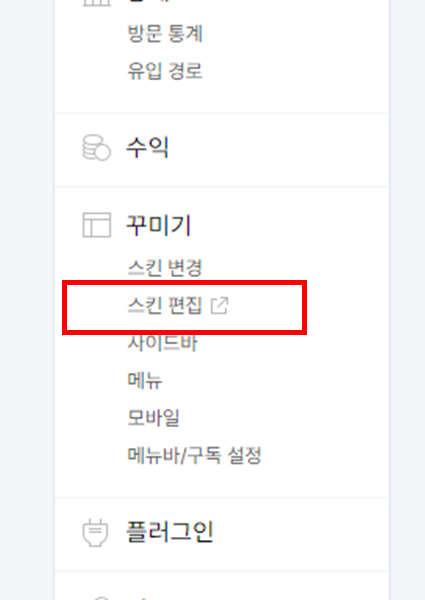Open 스킨 변경 under 꾸미기
425x600 pixels.
pos(164,267)
